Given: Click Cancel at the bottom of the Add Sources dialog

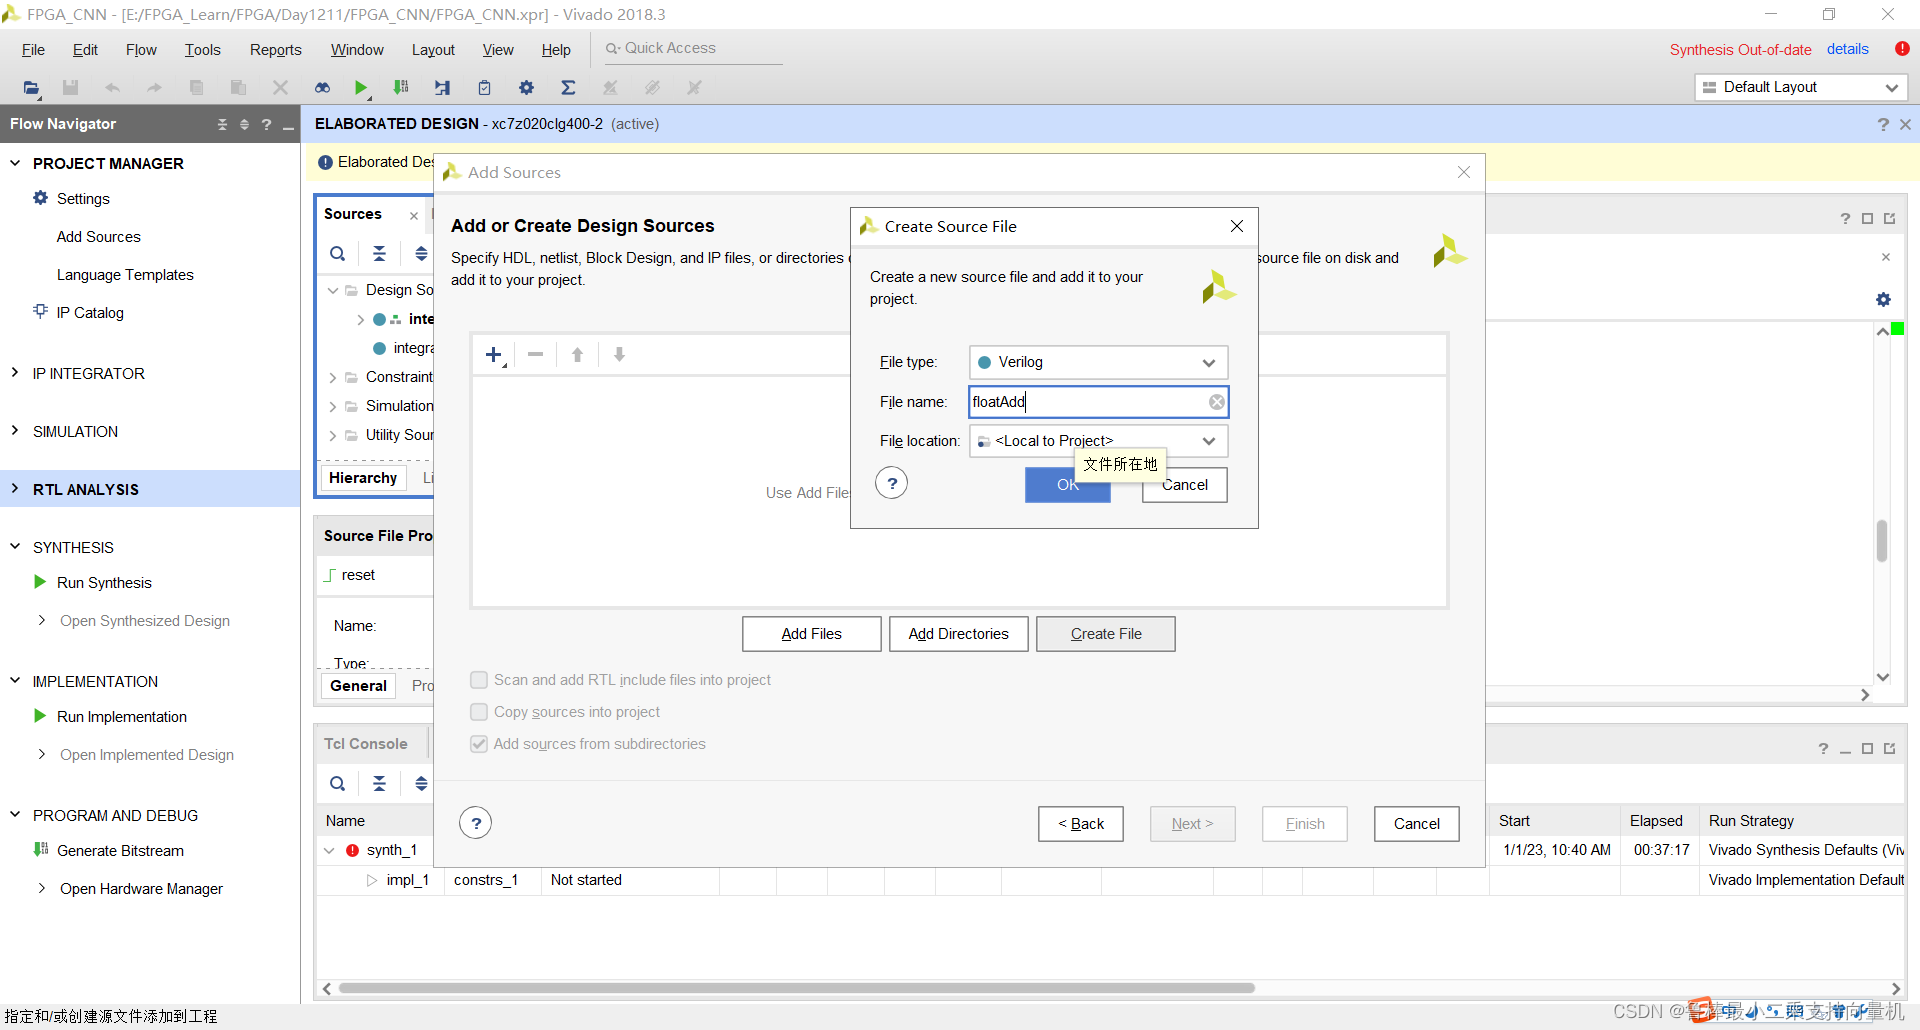Looking at the screenshot, I should click(x=1416, y=824).
